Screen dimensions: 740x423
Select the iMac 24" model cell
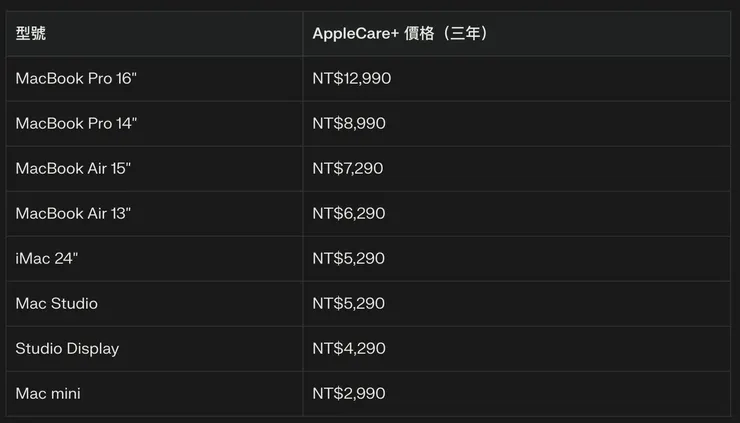[x=47, y=259]
